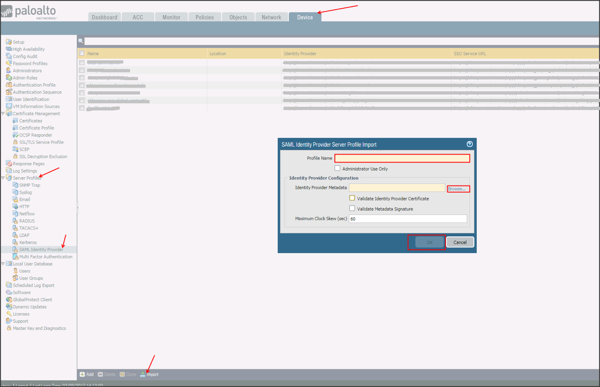Tick the second table row checkbox
This screenshot has height=387, width=600.
(82, 70)
